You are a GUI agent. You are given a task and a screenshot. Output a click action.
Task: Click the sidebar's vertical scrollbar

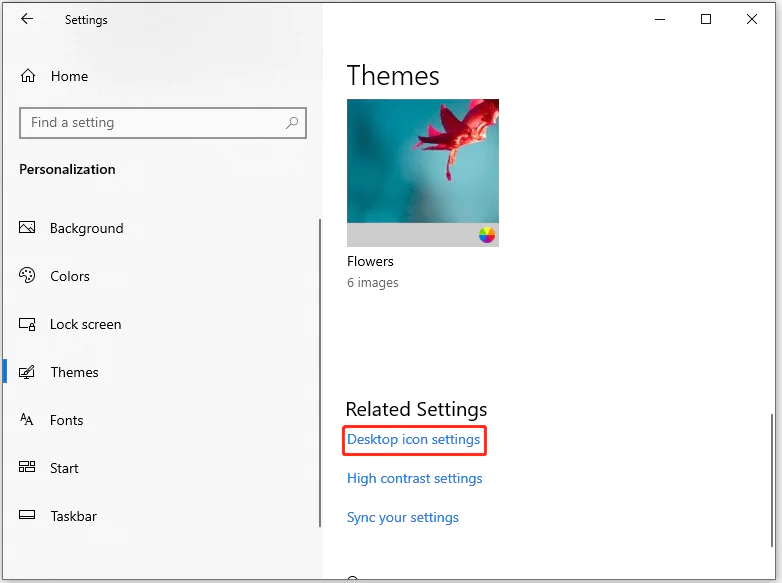(x=320, y=370)
